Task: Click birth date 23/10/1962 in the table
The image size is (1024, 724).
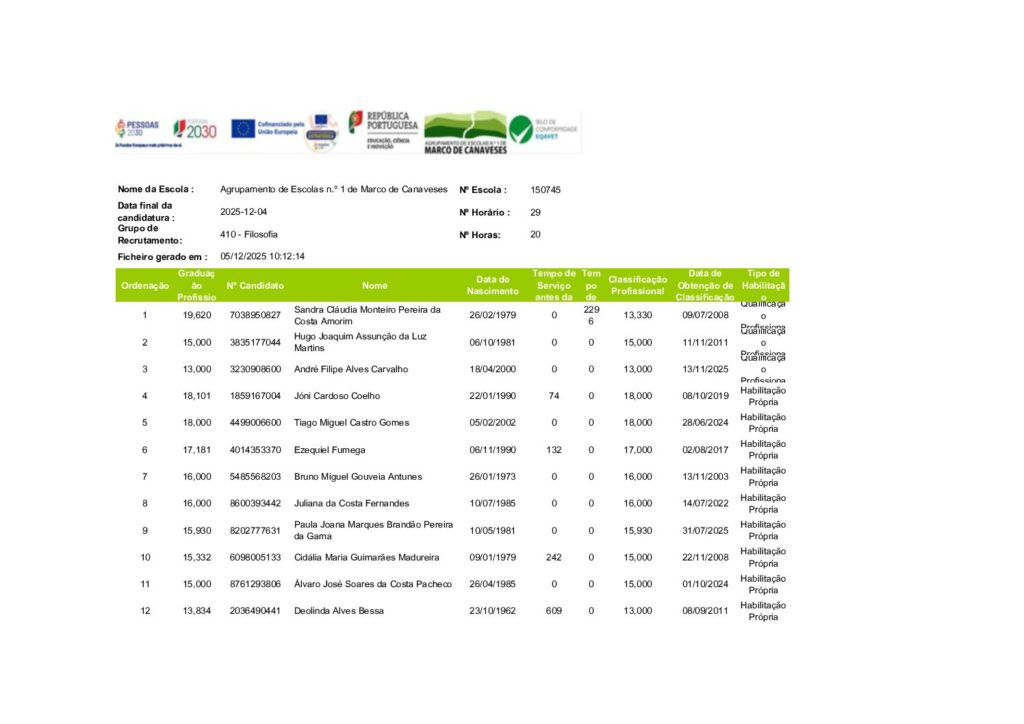Action: [492, 611]
